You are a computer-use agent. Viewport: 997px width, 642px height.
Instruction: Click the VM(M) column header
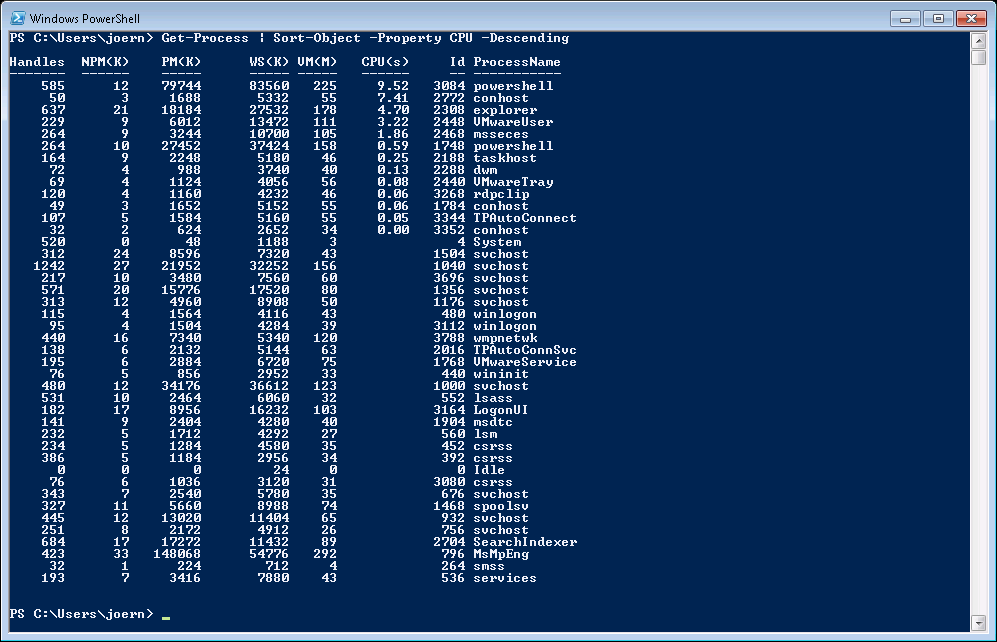pyautogui.click(x=317, y=62)
